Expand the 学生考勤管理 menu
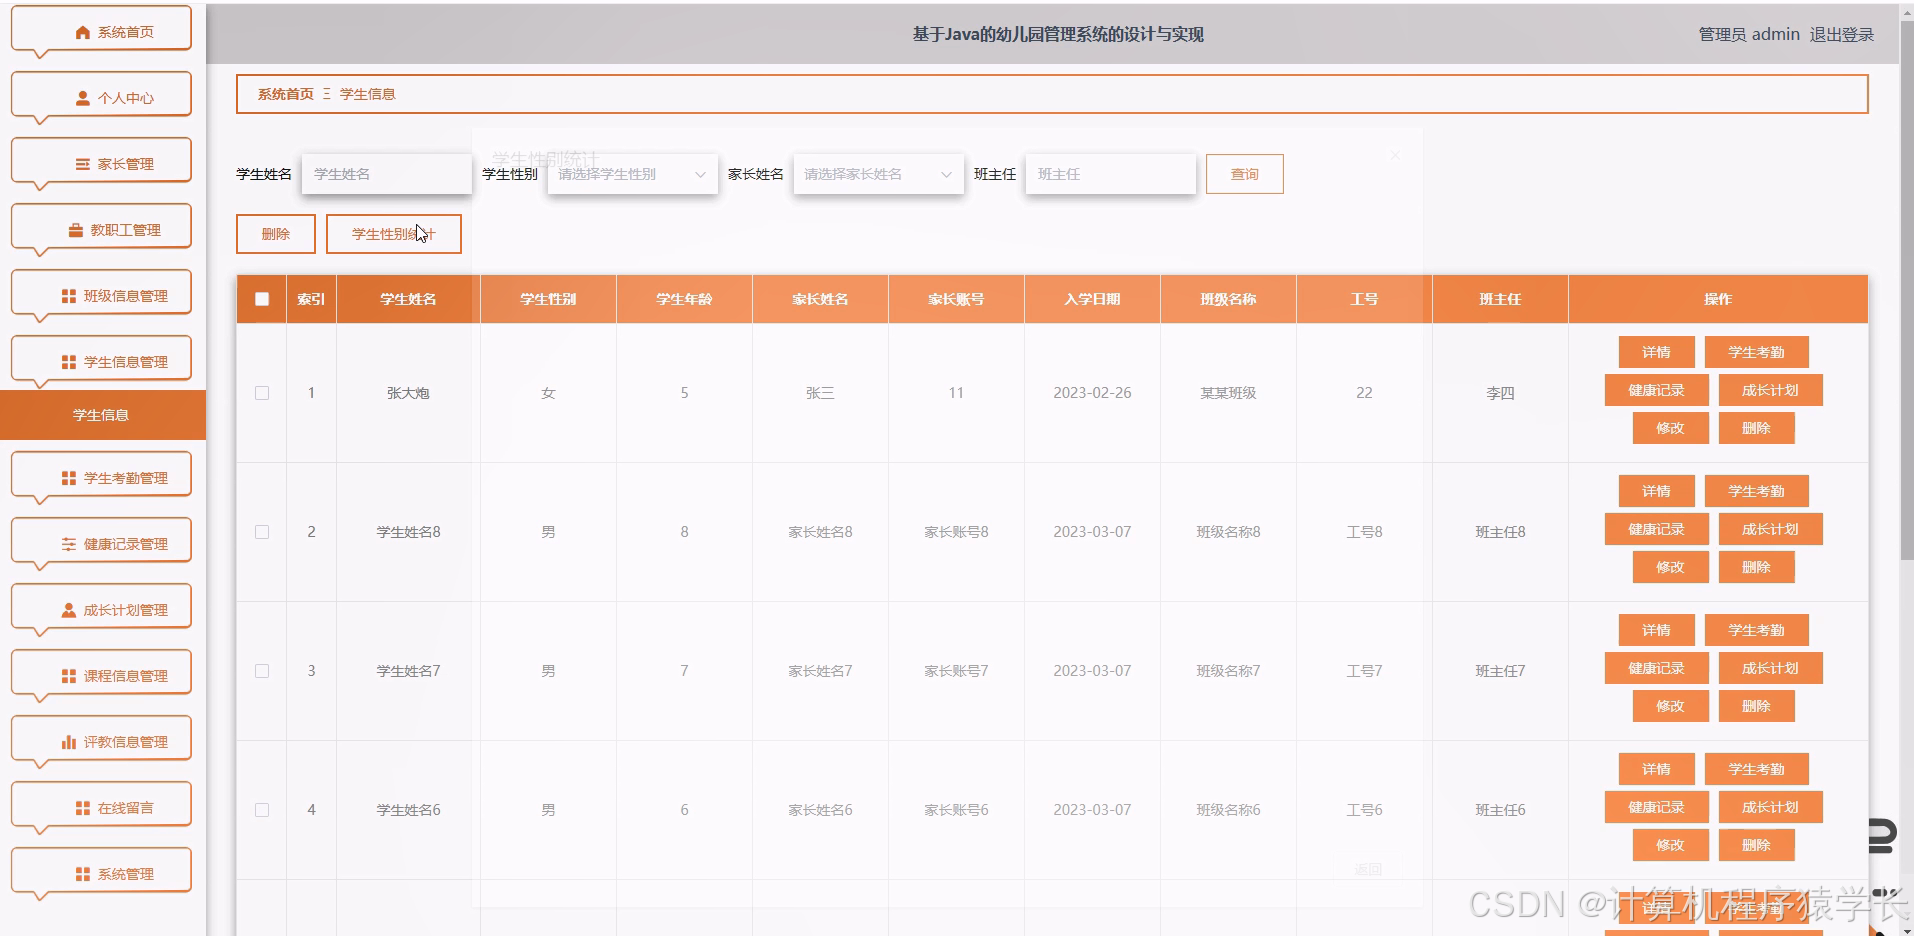The height and width of the screenshot is (936, 1914). tap(101, 475)
